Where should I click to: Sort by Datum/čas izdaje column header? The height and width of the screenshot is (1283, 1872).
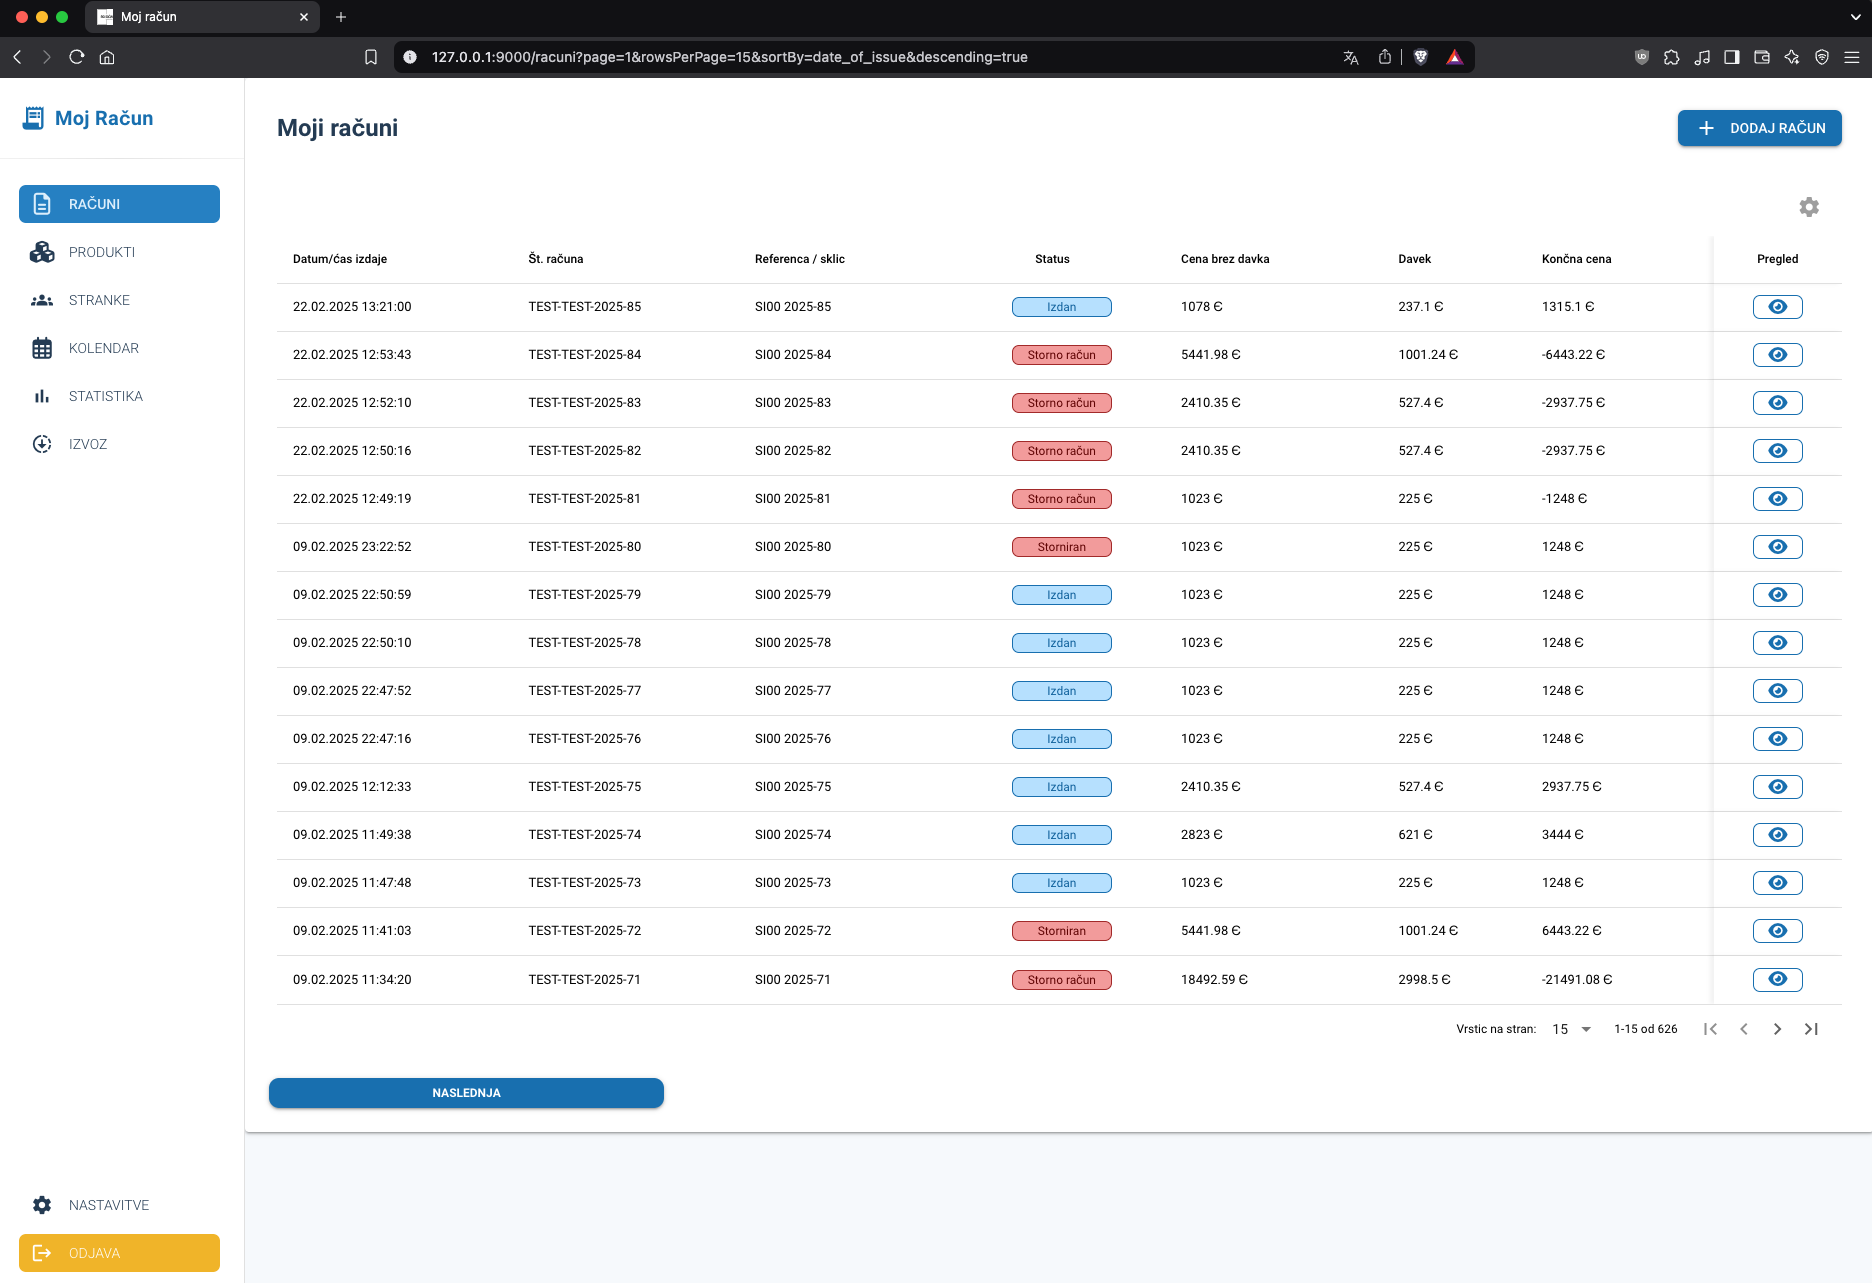point(340,259)
